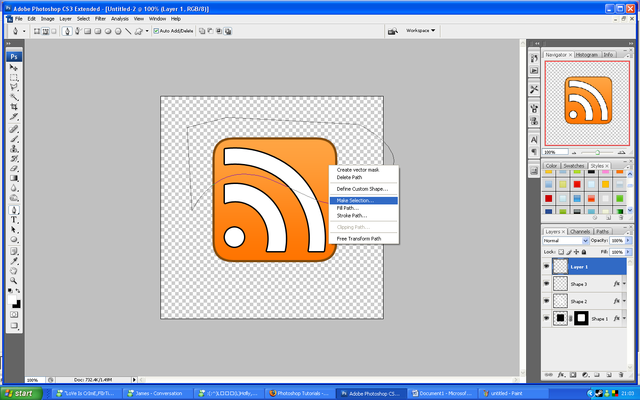Switch to the Channels tab
The width and height of the screenshot is (640, 400).
580,231
